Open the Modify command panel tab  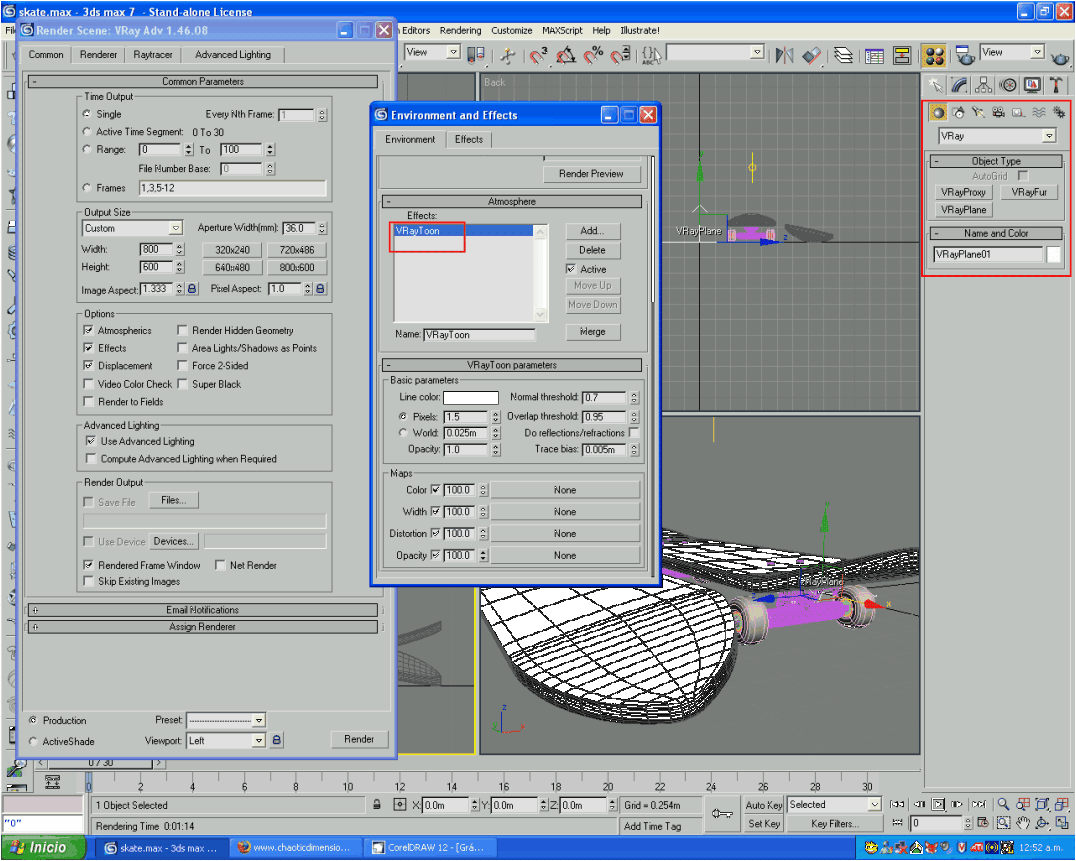(x=959, y=85)
